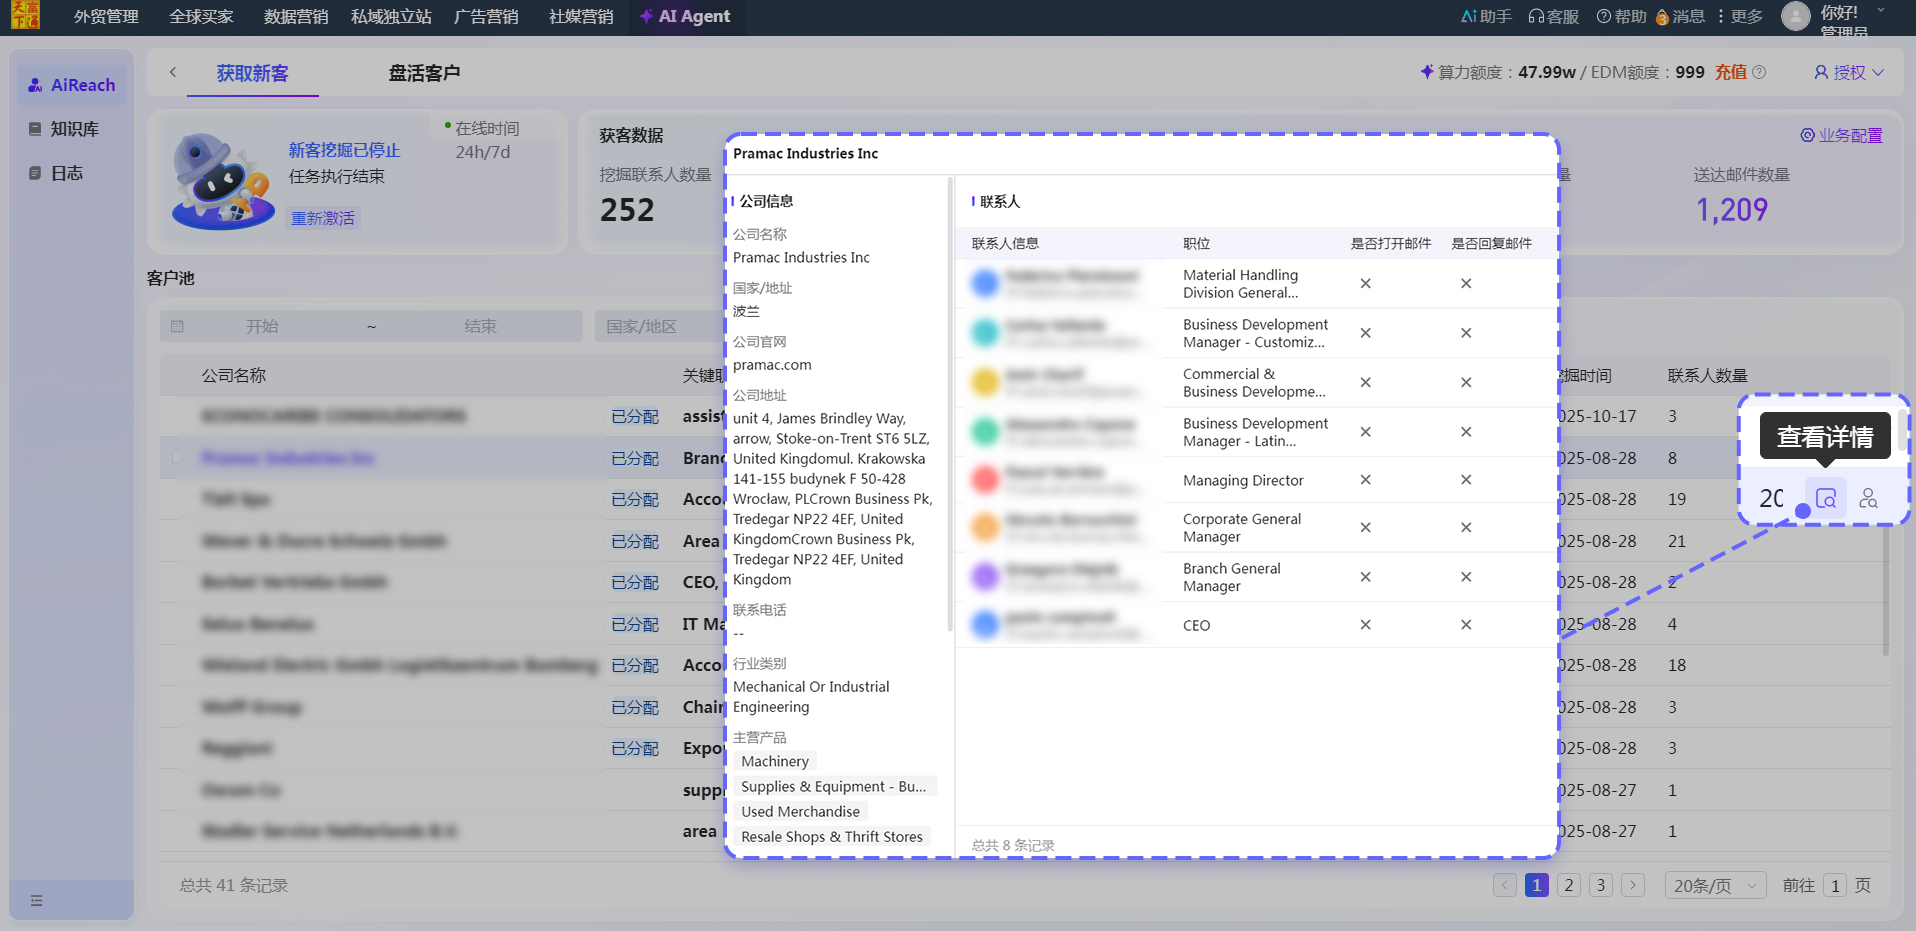Click the company info panel scrollbar
The image size is (1916, 931).
949,400
